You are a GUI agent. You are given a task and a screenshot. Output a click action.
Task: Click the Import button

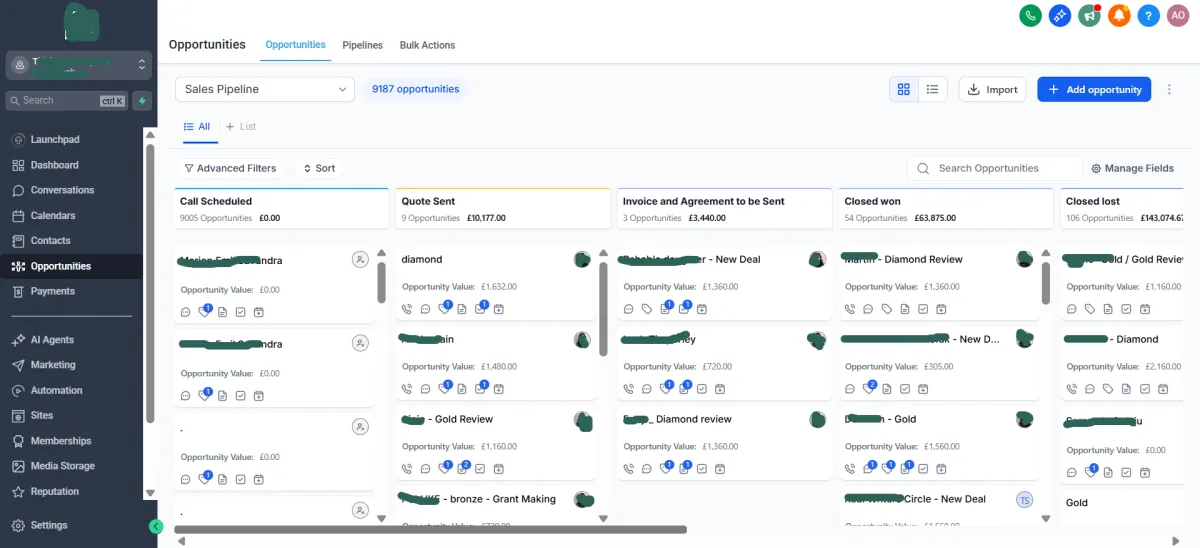tap(993, 89)
